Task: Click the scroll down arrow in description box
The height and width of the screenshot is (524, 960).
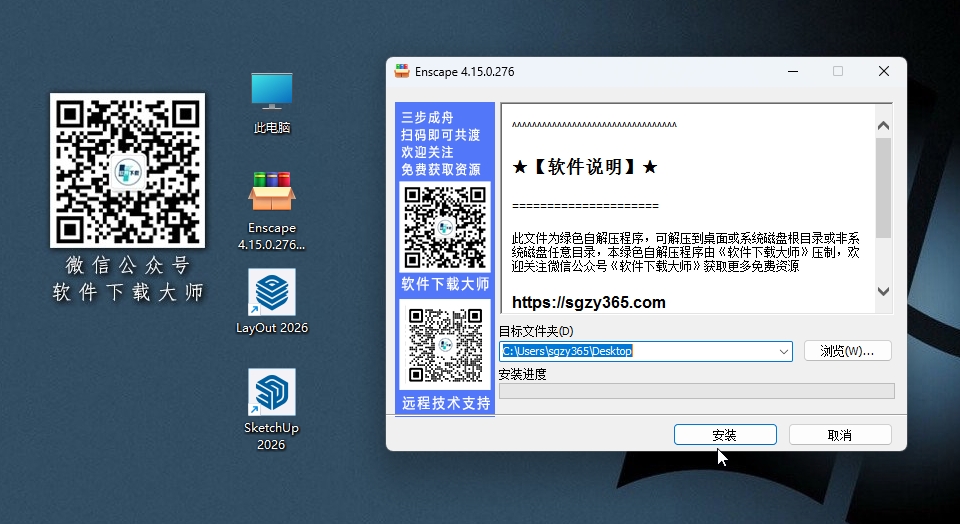Action: click(x=883, y=291)
